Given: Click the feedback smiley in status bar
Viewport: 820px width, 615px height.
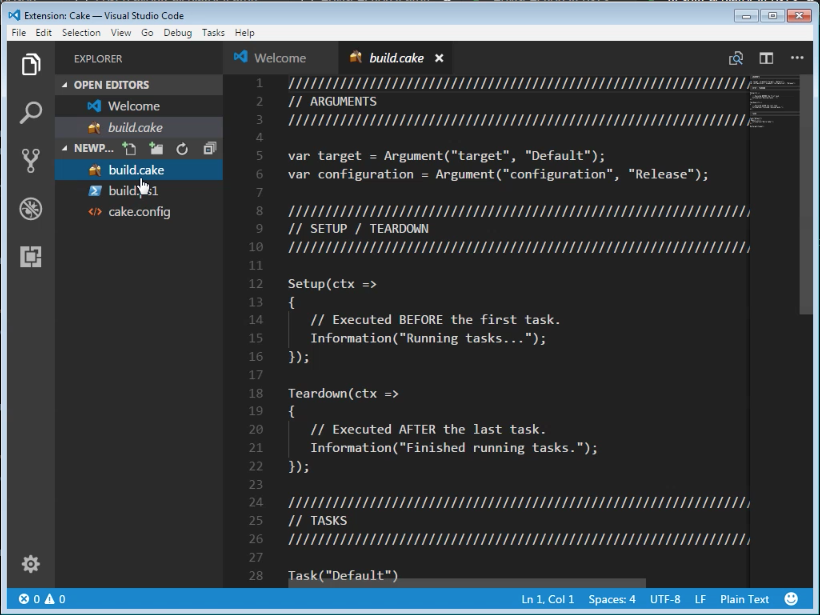Looking at the screenshot, I should tap(791, 599).
